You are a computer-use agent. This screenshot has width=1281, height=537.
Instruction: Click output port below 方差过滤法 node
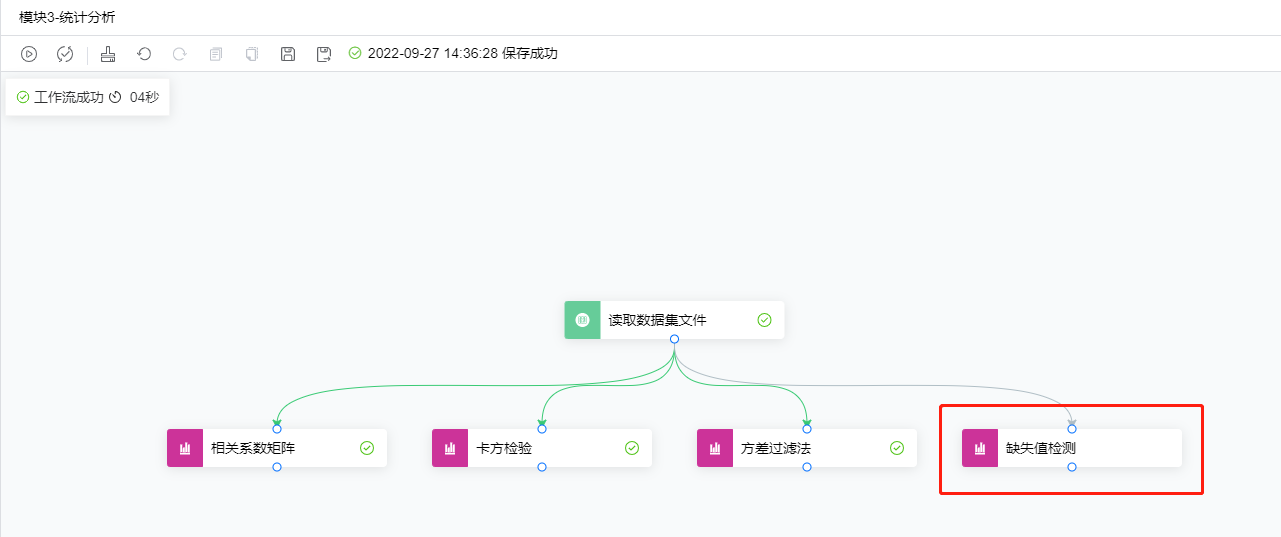click(x=807, y=467)
